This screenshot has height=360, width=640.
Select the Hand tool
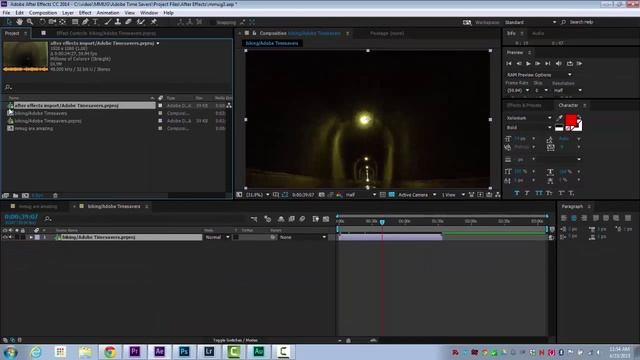(19, 22)
